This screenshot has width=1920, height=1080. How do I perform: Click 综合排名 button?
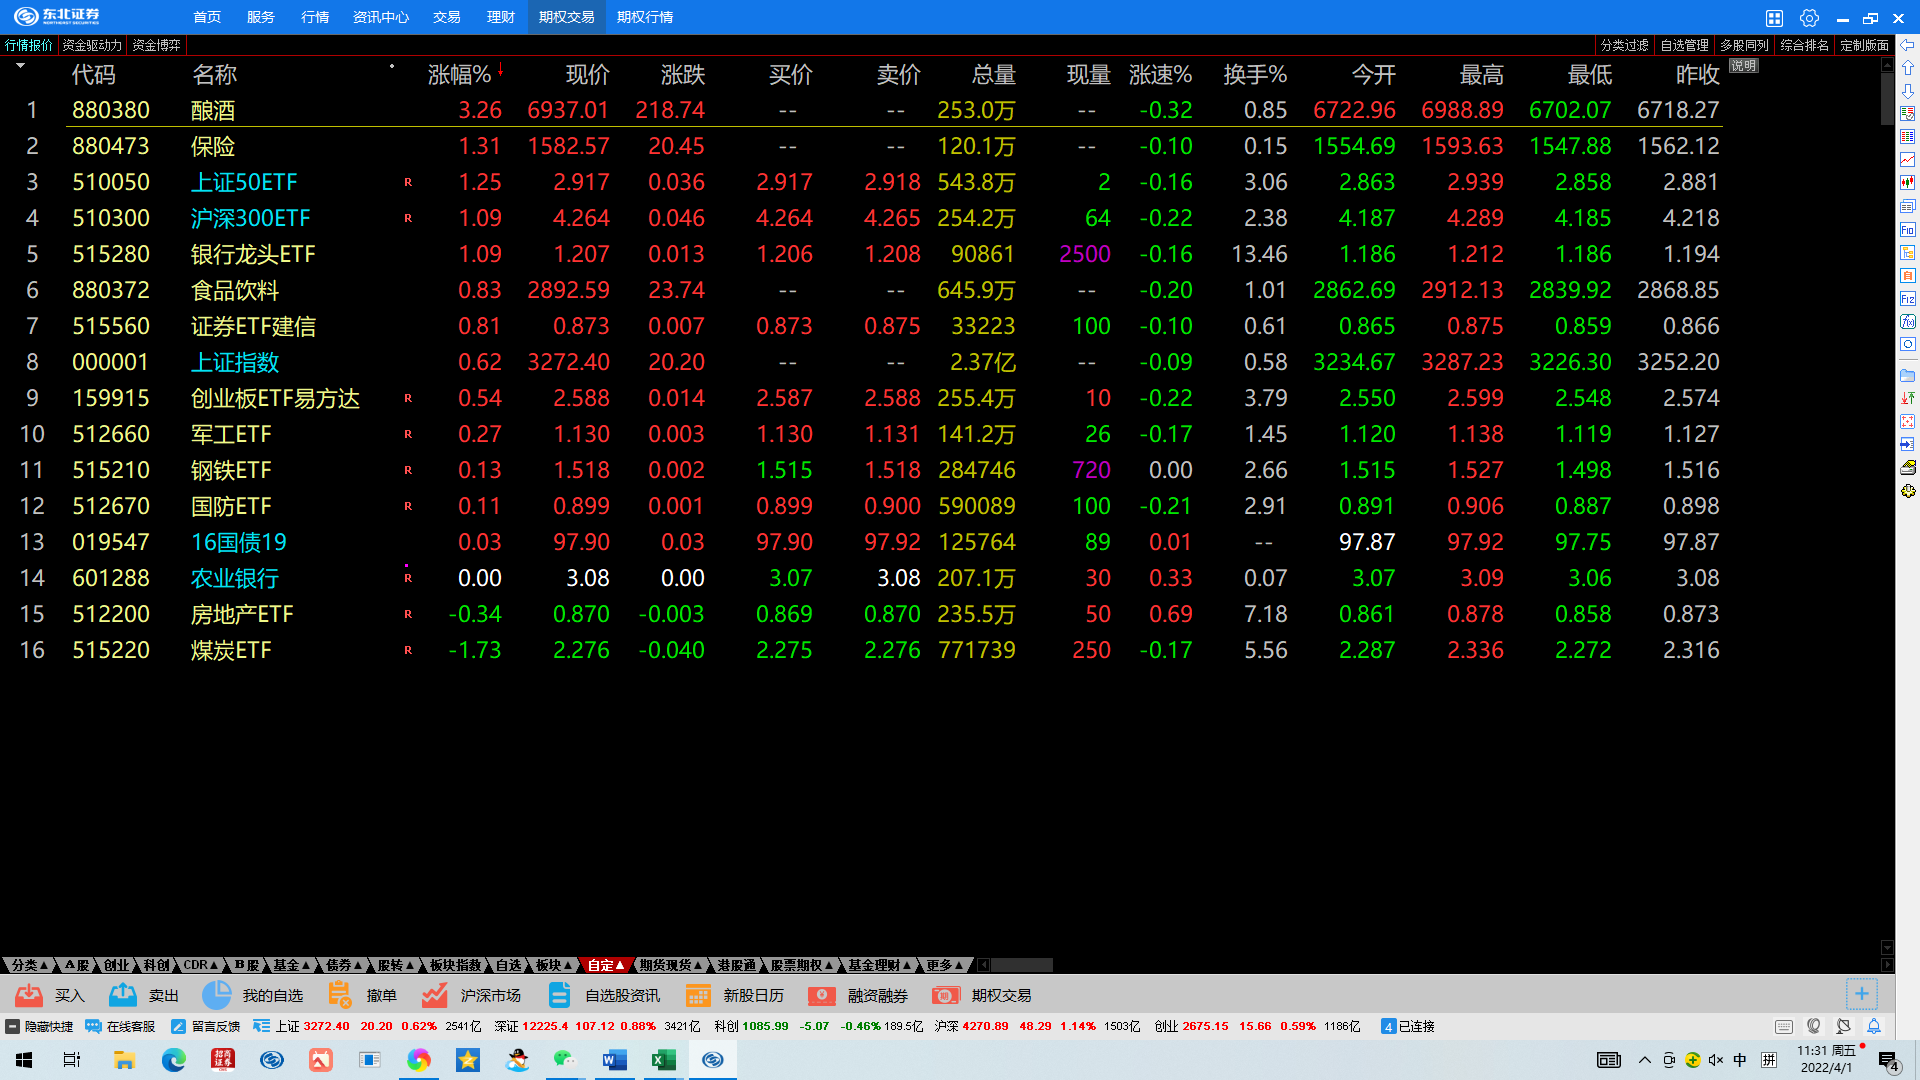point(1804,45)
